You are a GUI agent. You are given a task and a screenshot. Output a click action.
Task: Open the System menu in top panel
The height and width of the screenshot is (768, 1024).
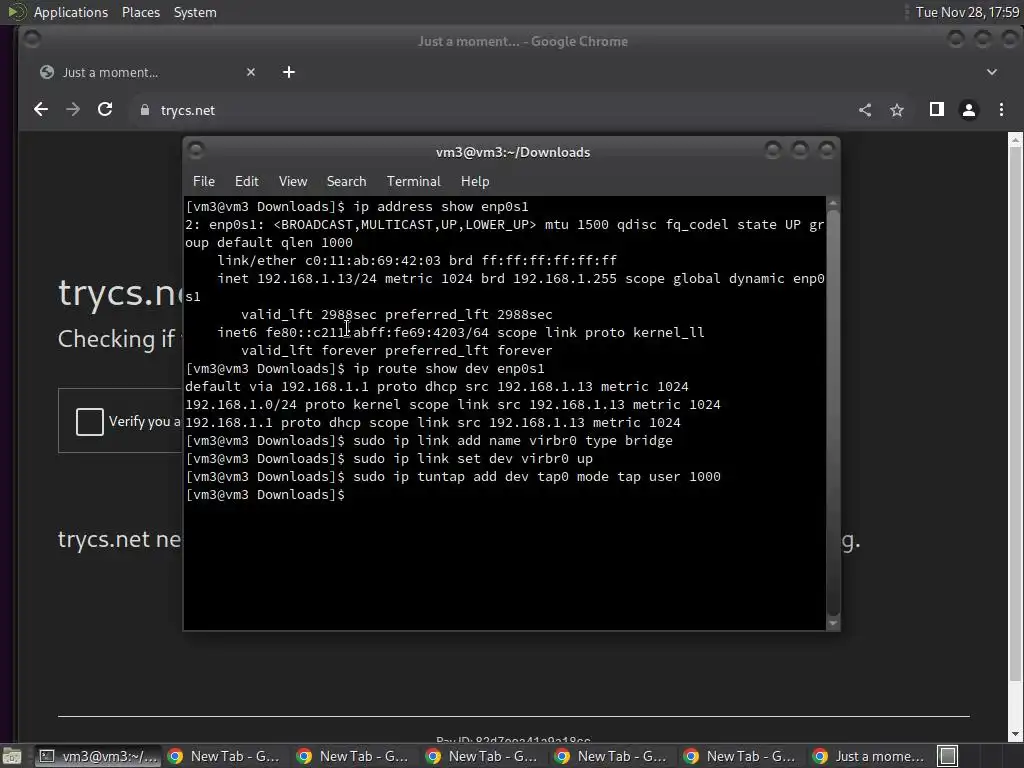point(195,12)
